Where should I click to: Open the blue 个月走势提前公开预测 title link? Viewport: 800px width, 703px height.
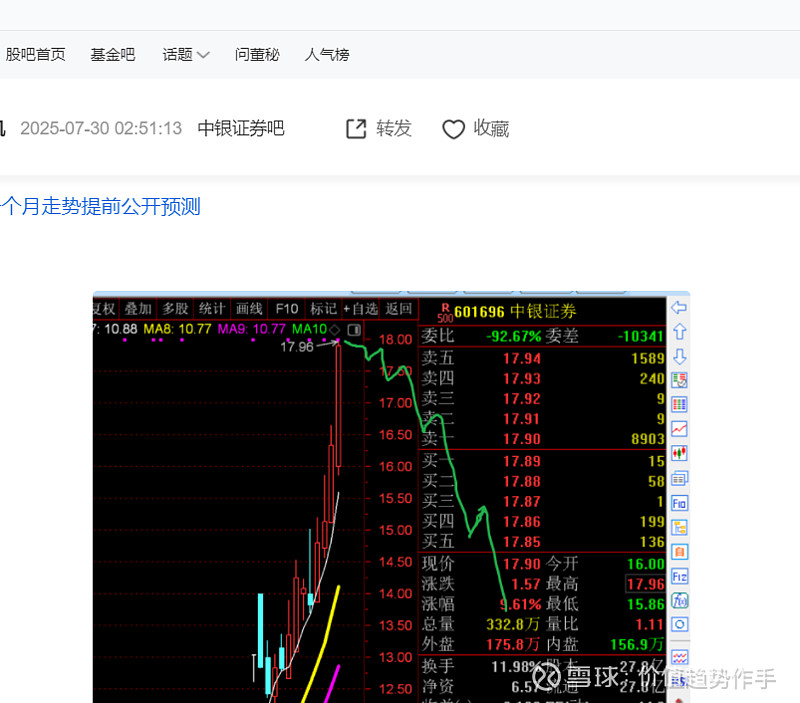pos(100,207)
